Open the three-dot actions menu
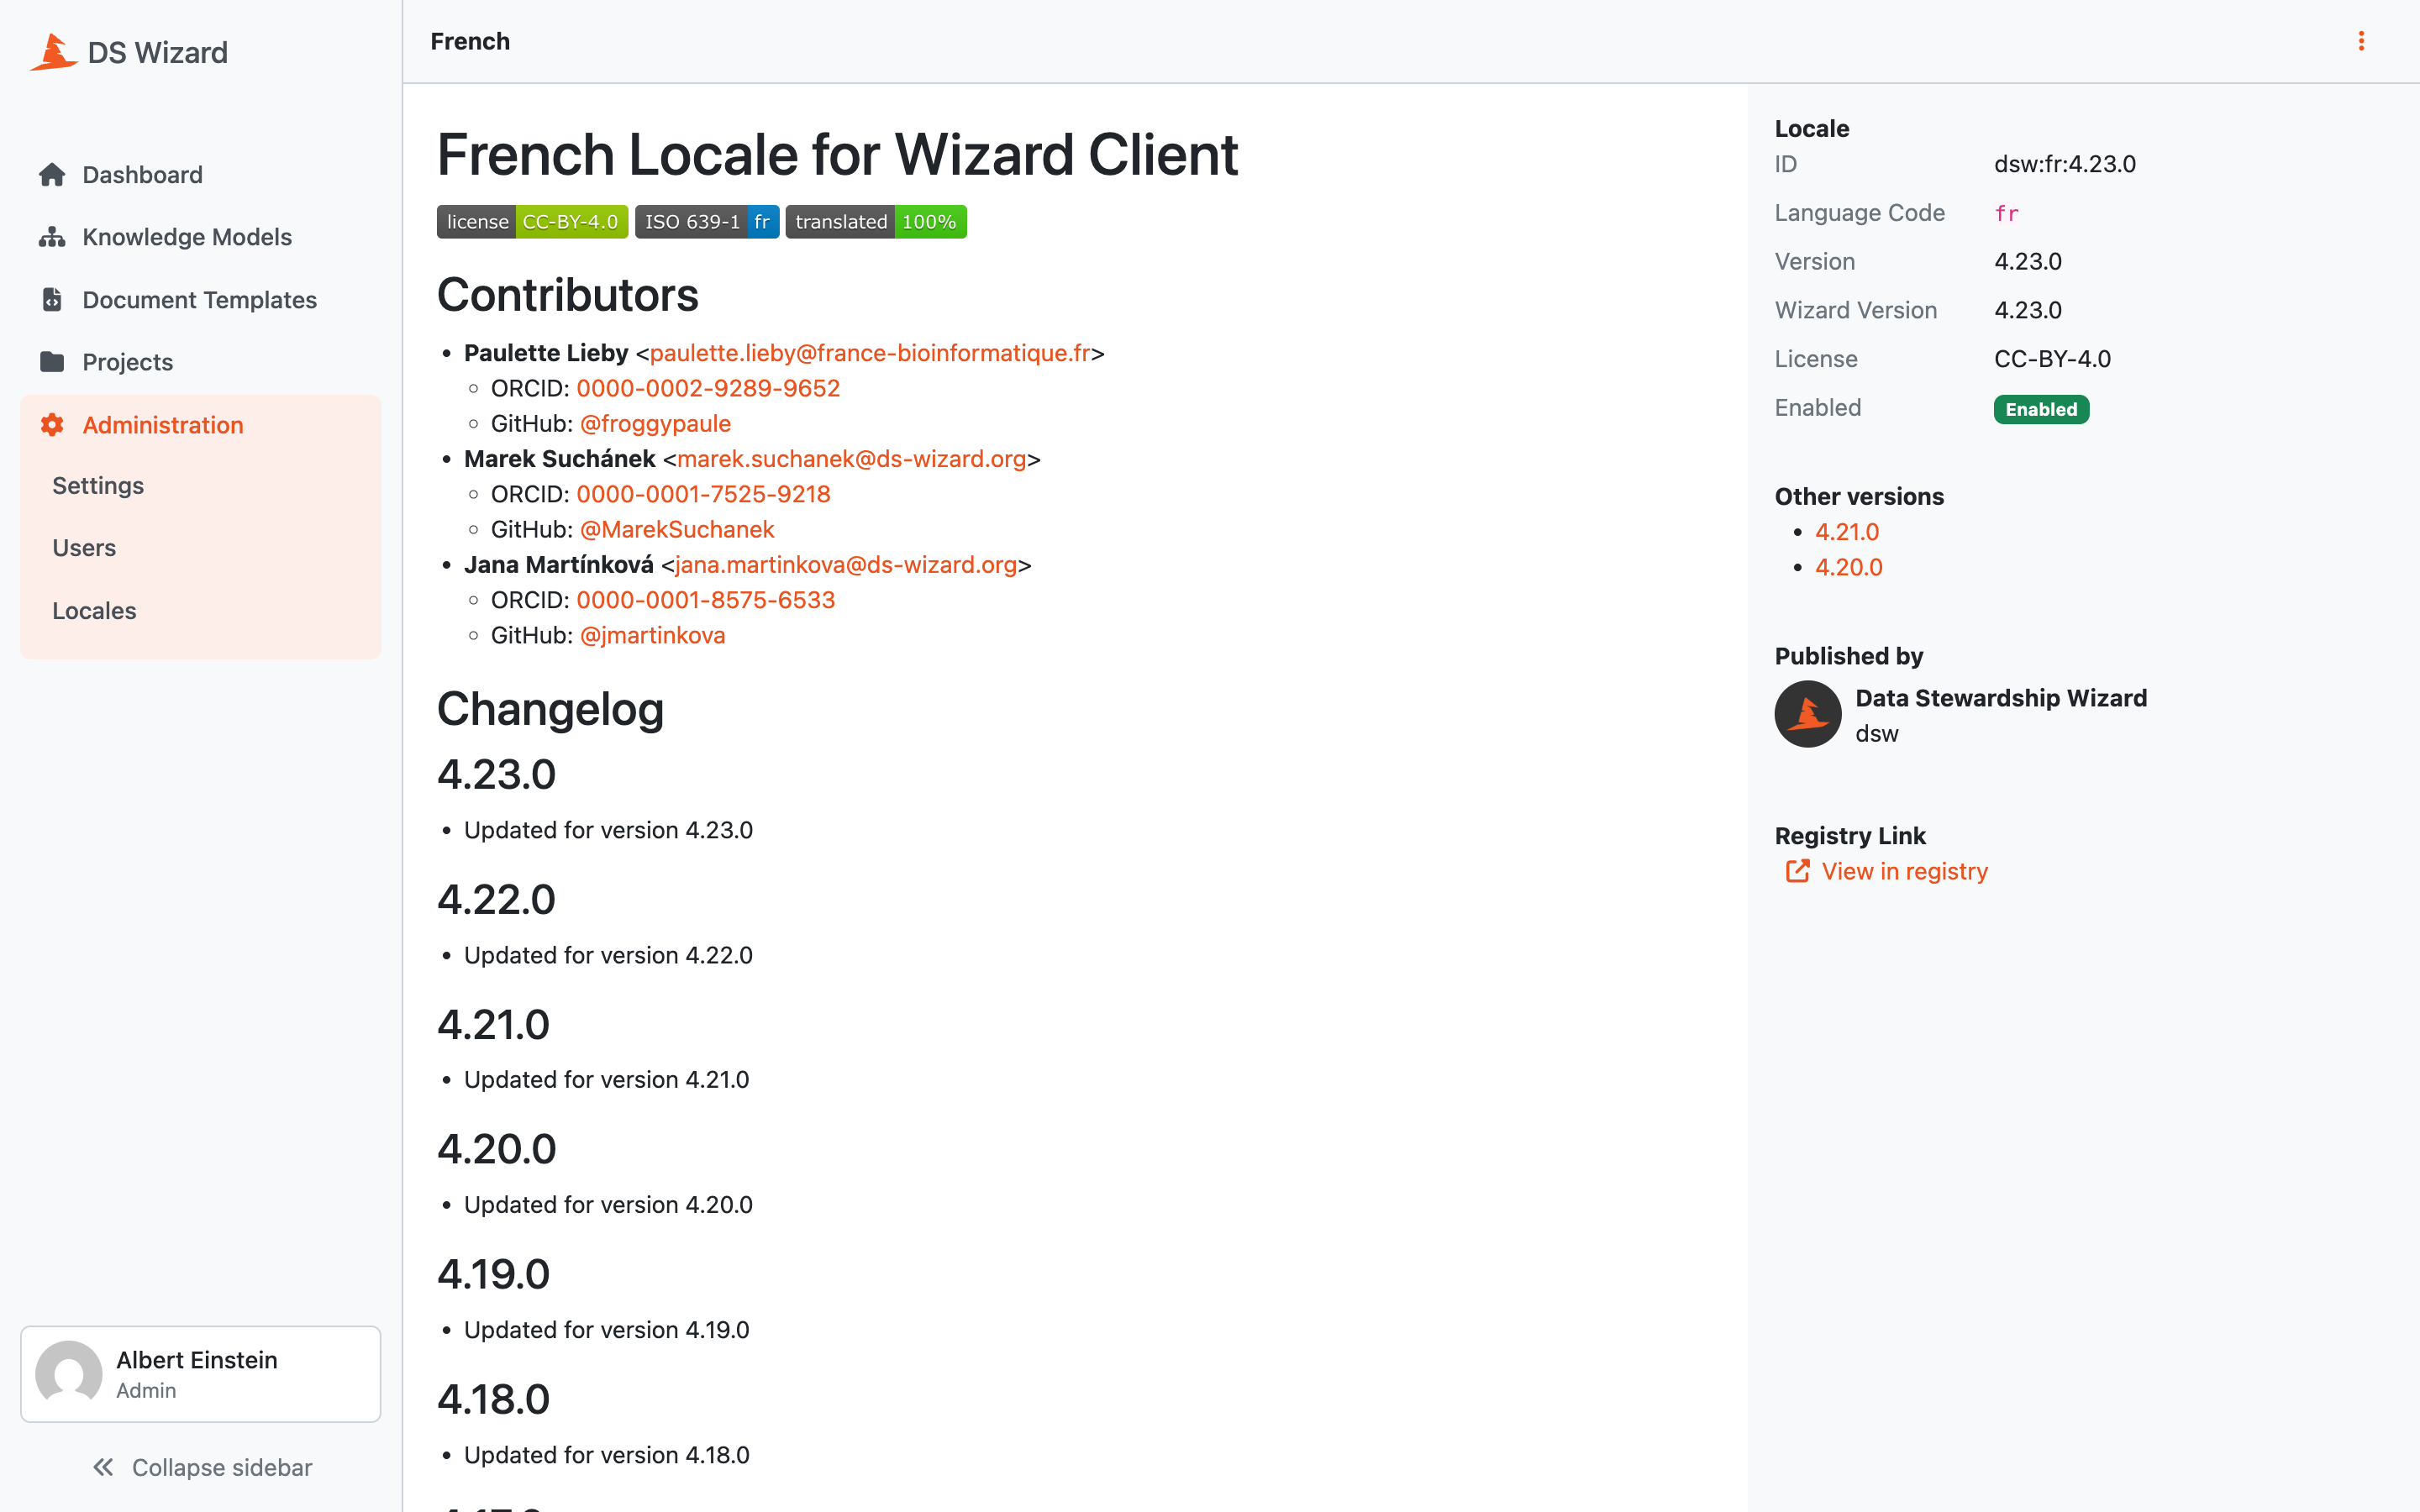Screen dimensions: 2420x1512 (2361, 41)
